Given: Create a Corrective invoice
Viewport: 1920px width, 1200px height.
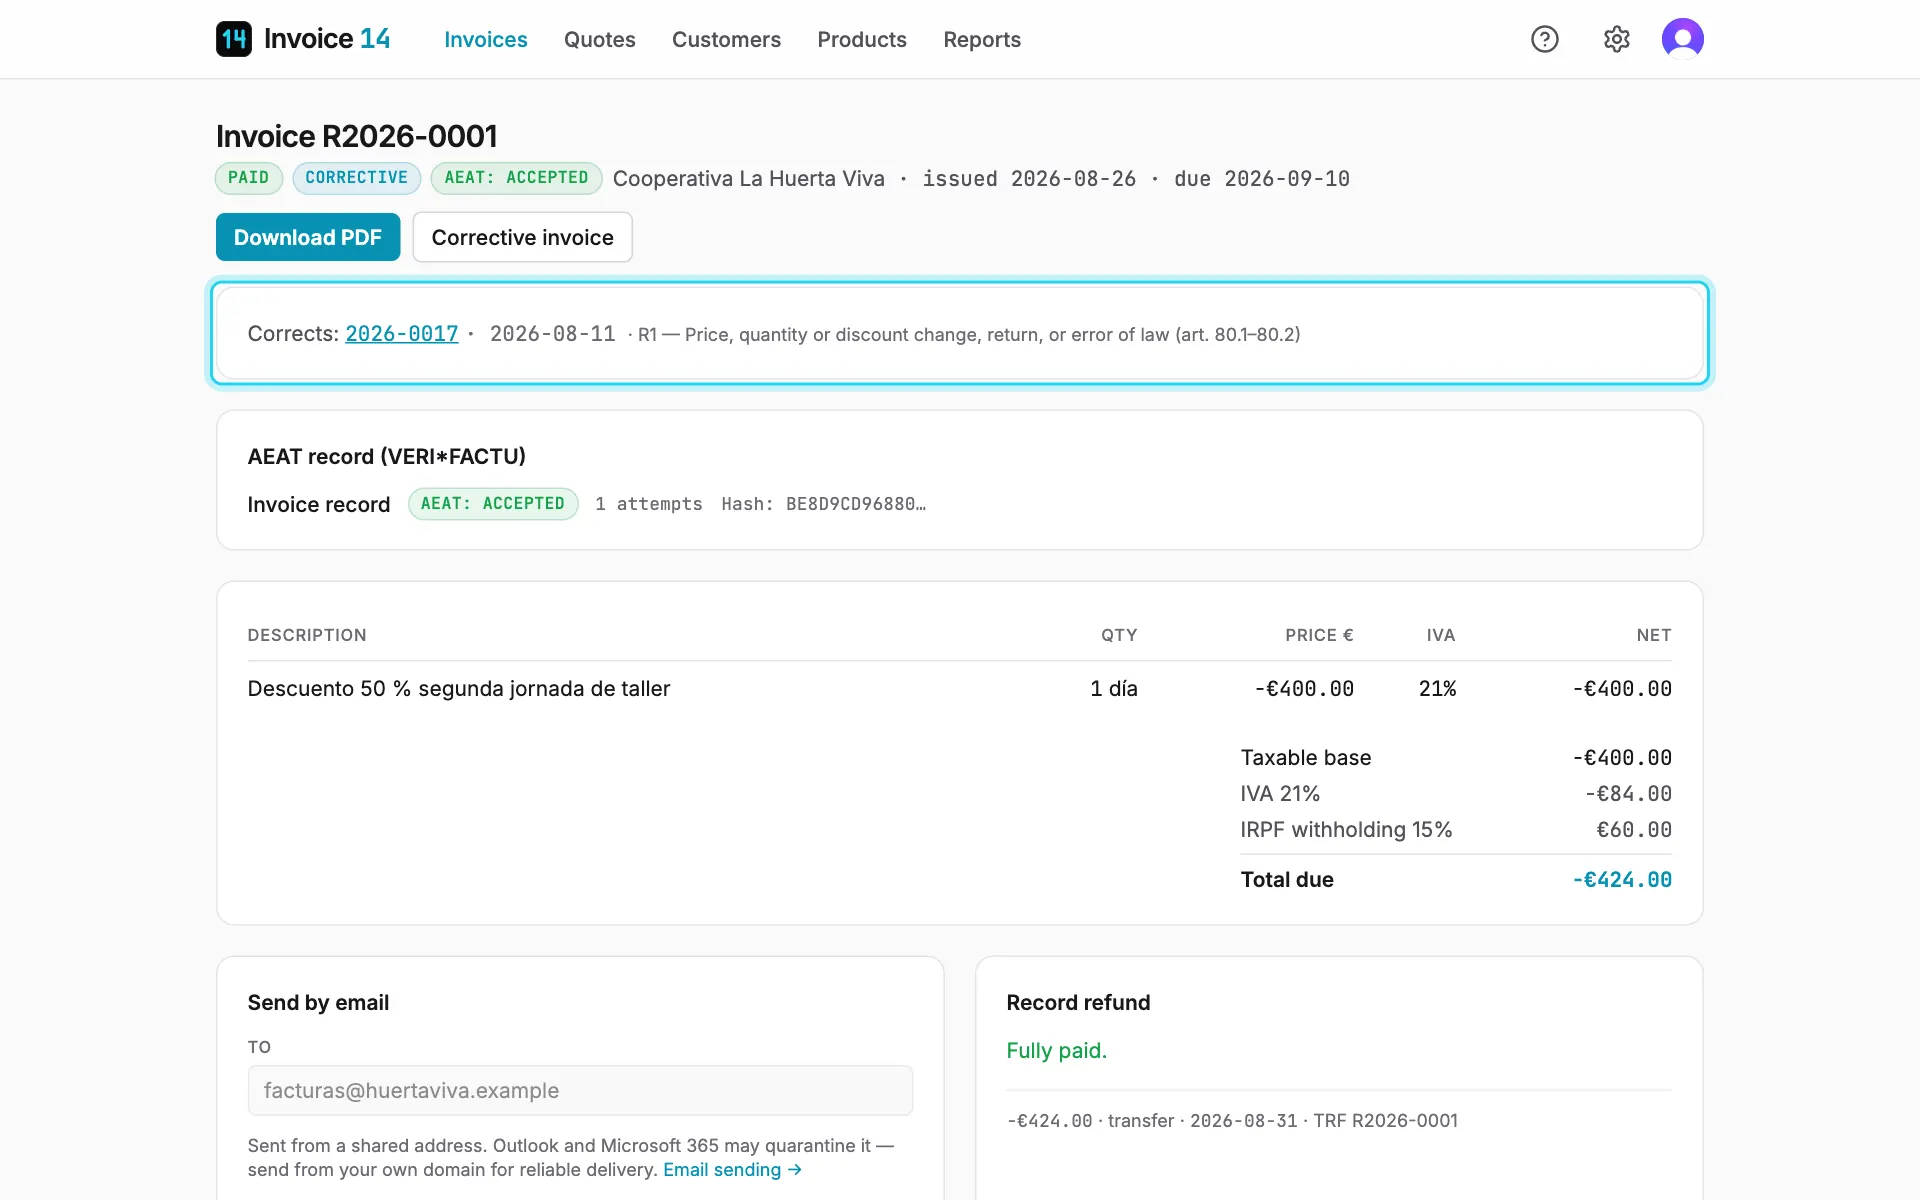Looking at the screenshot, I should click(x=522, y=237).
